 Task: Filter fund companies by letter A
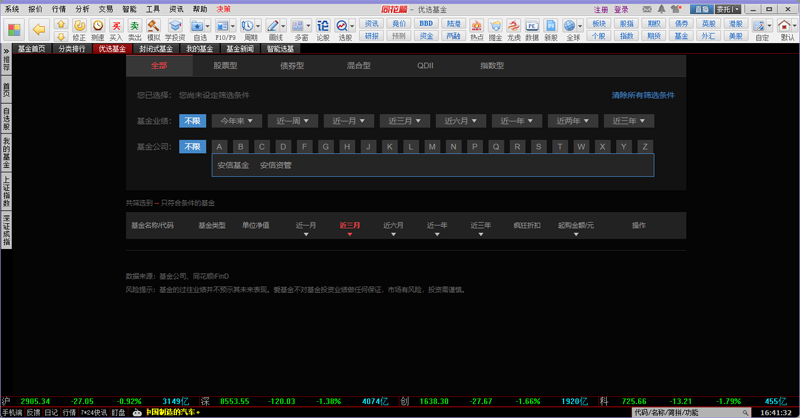[x=219, y=147]
